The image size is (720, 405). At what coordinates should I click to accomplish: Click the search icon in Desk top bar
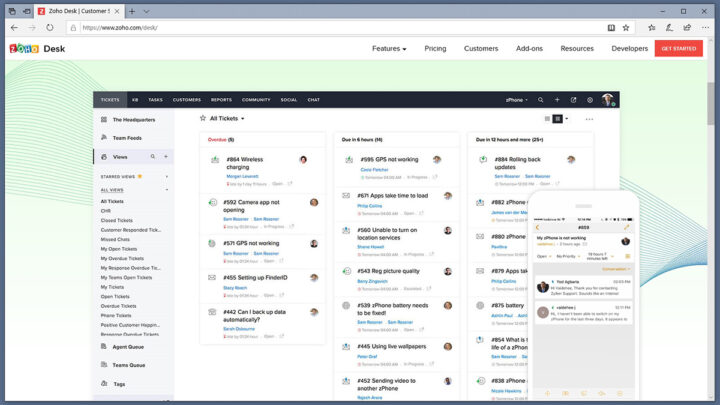(x=541, y=100)
